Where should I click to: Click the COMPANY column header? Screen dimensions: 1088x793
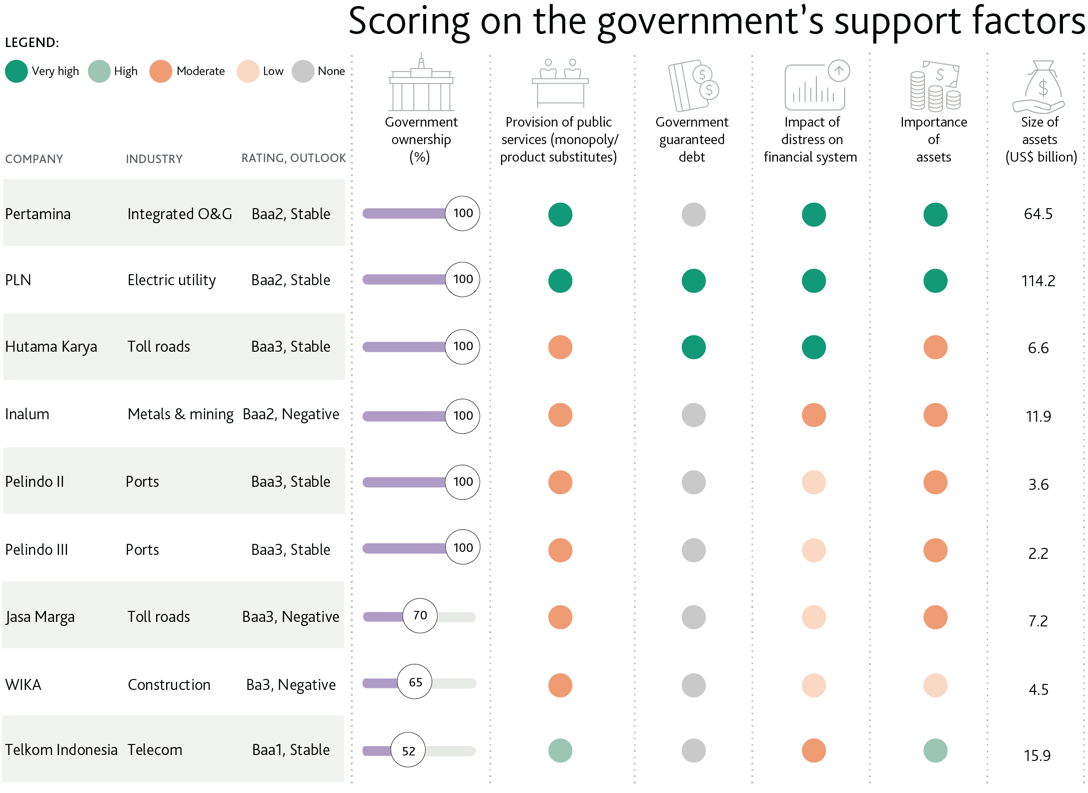pyautogui.click(x=34, y=159)
